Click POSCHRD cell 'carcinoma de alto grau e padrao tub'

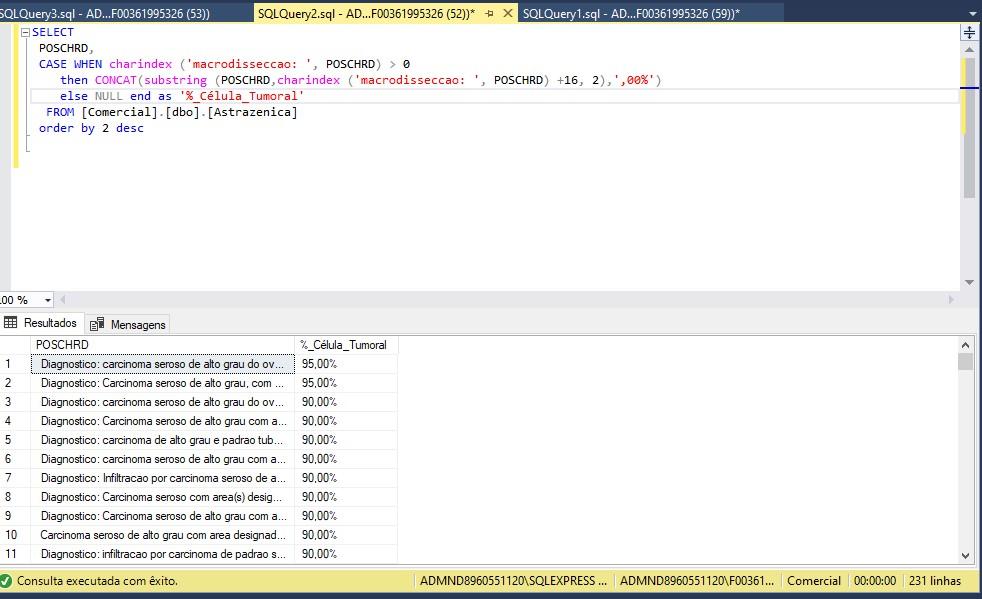pos(162,440)
